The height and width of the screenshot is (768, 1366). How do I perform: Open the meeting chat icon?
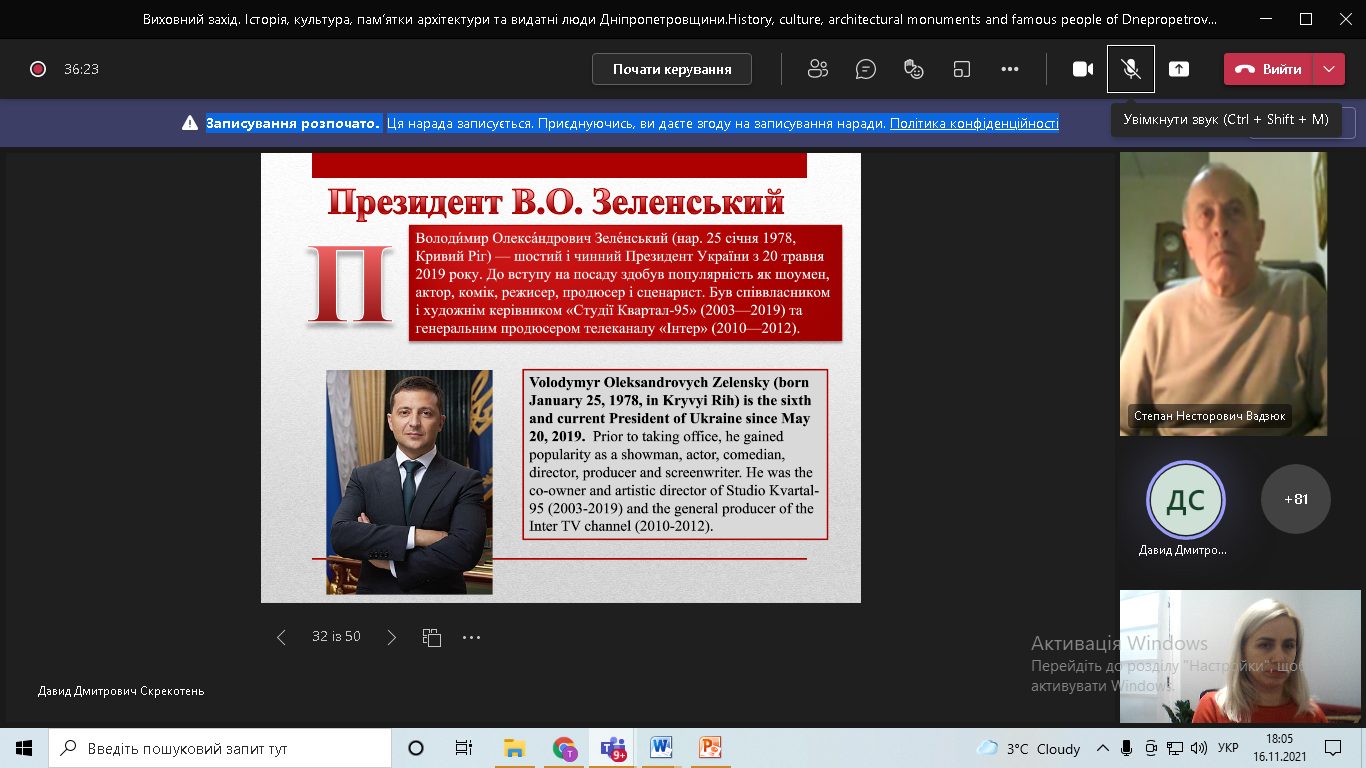tap(866, 69)
